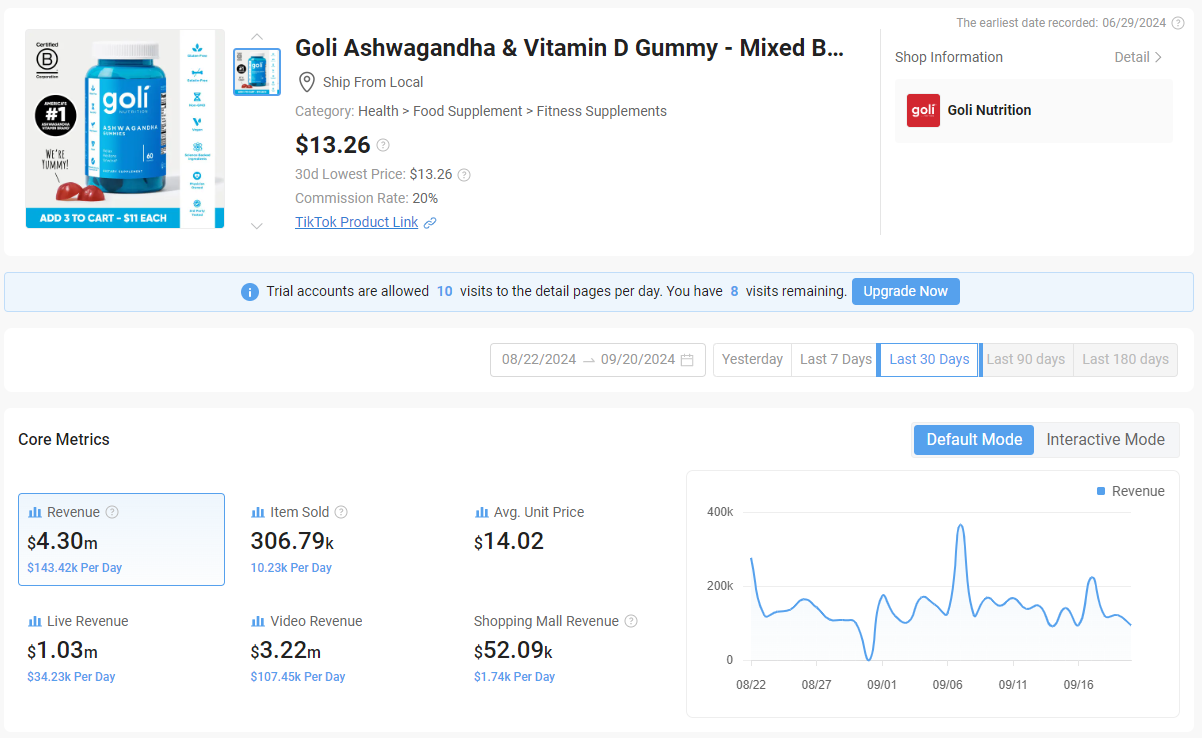Switch to Default Mode
Viewport: 1202px width, 738px height.
click(974, 440)
